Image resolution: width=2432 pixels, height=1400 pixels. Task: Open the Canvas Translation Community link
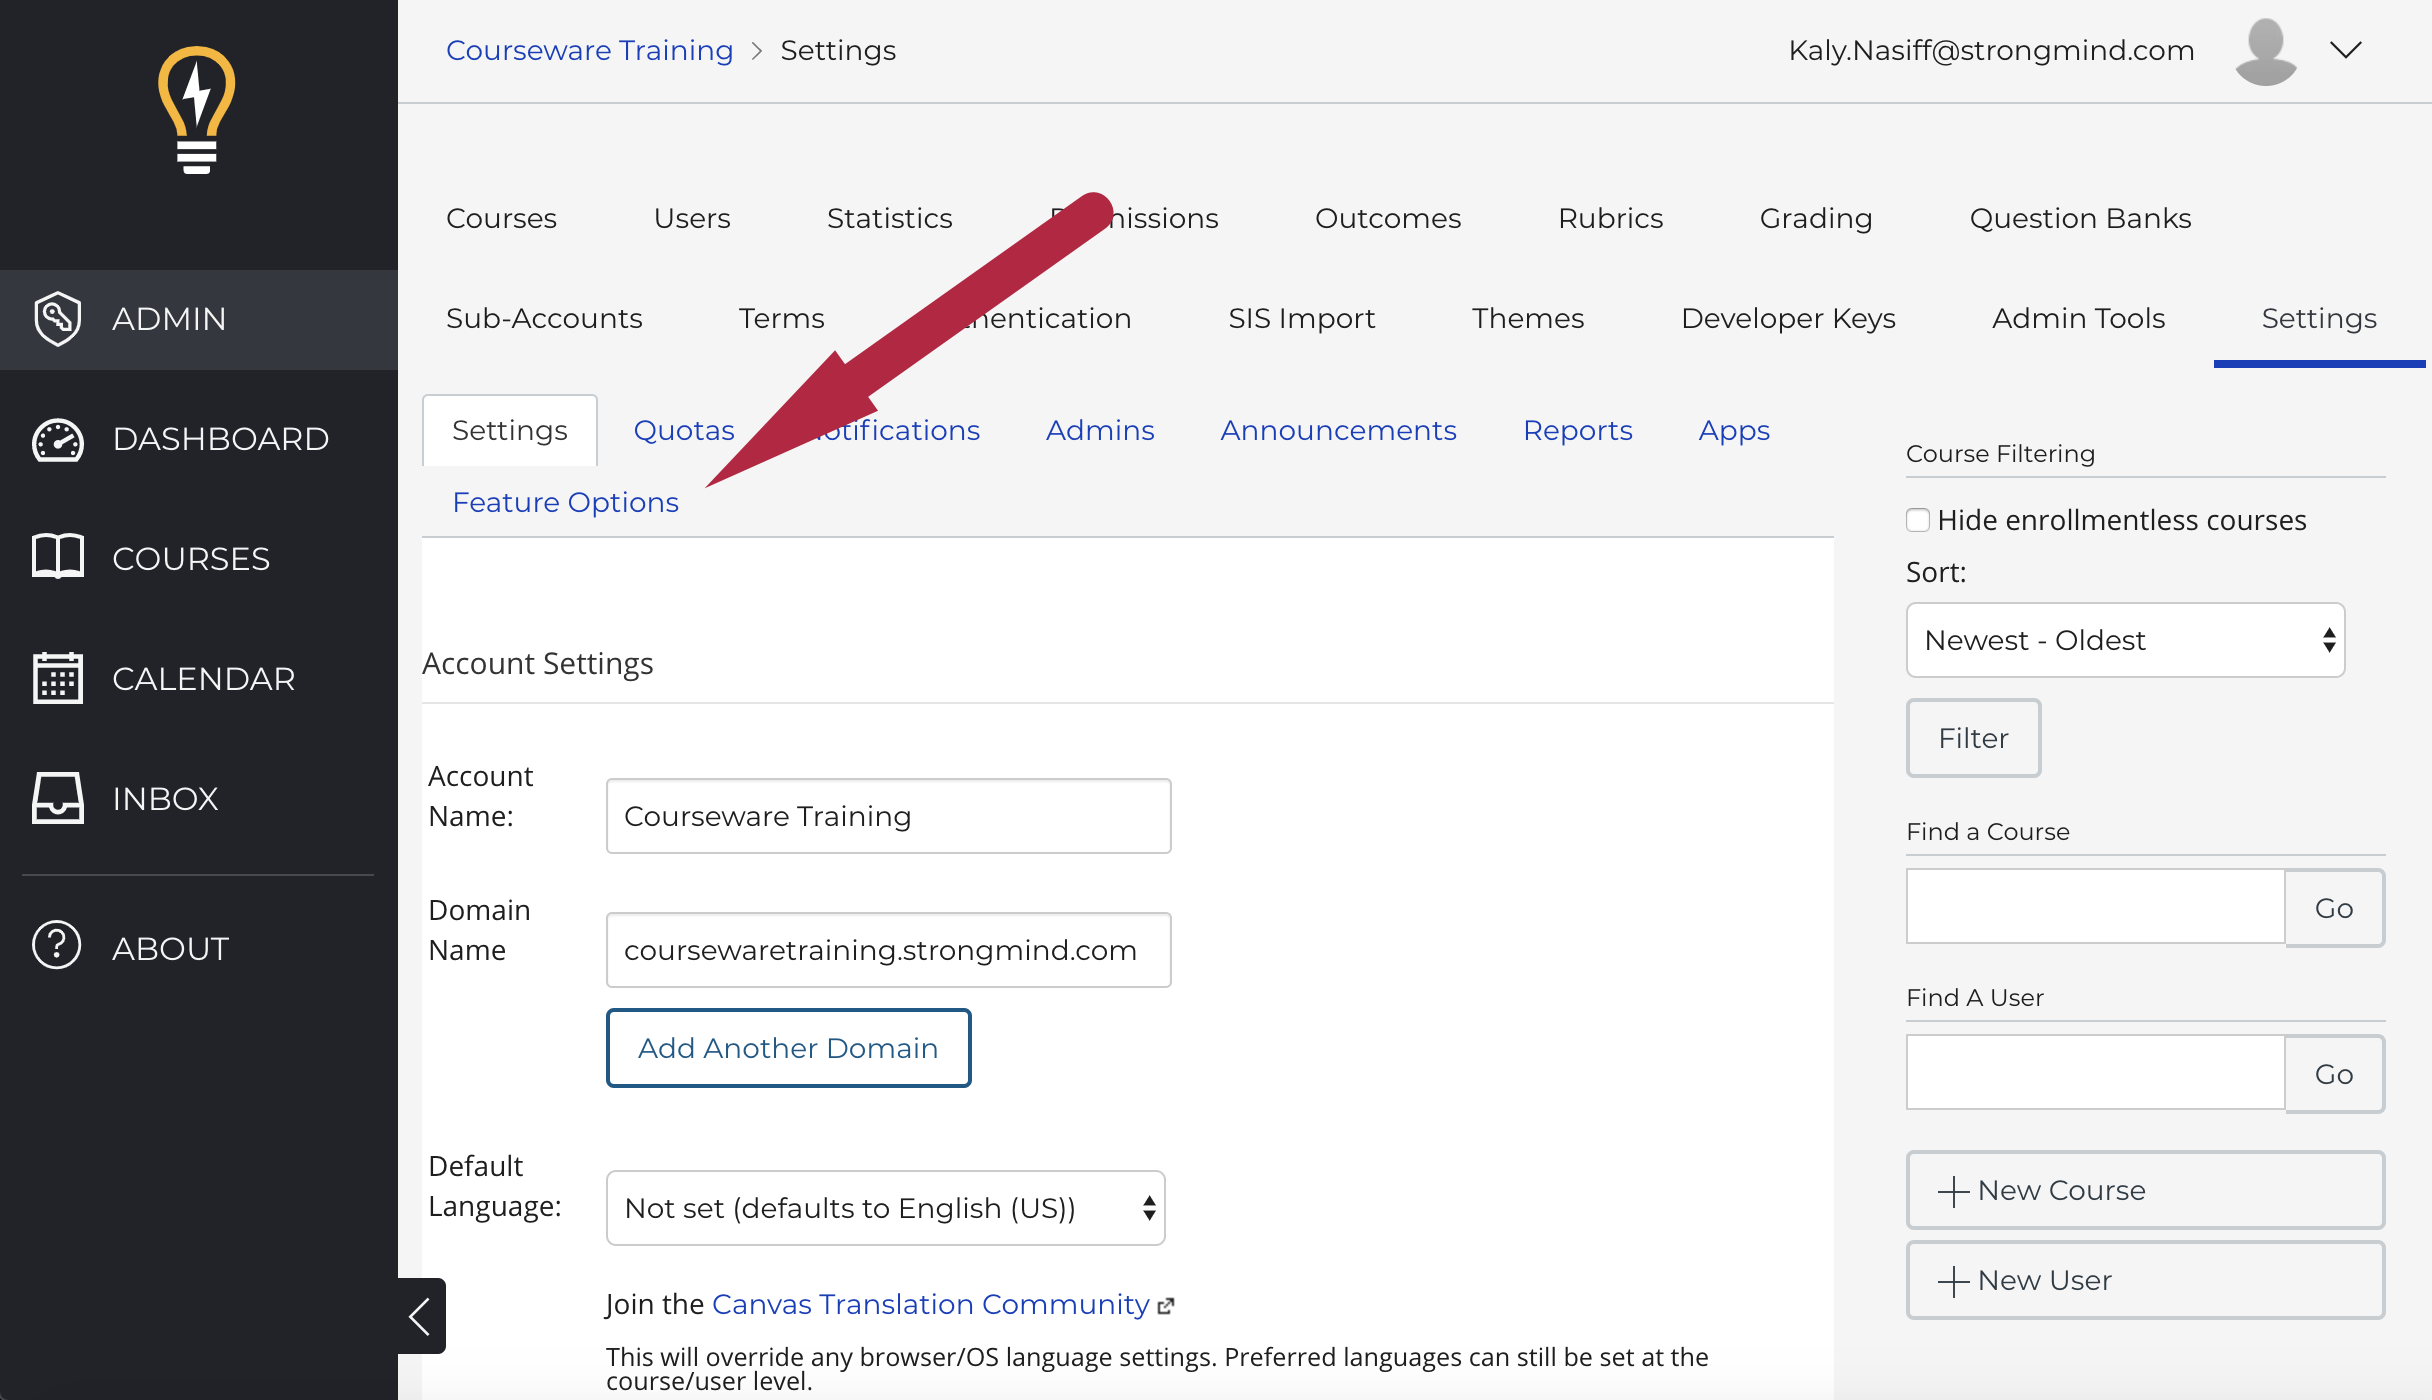point(929,1305)
